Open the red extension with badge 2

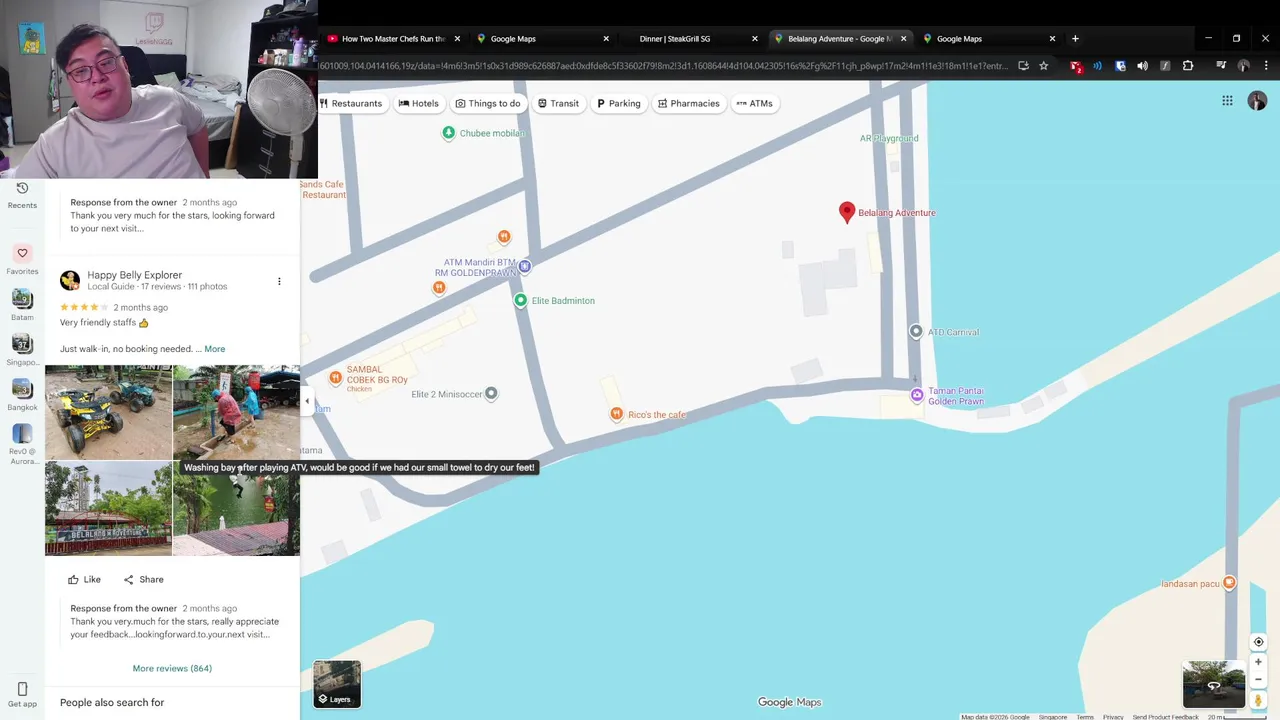click(x=1076, y=66)
